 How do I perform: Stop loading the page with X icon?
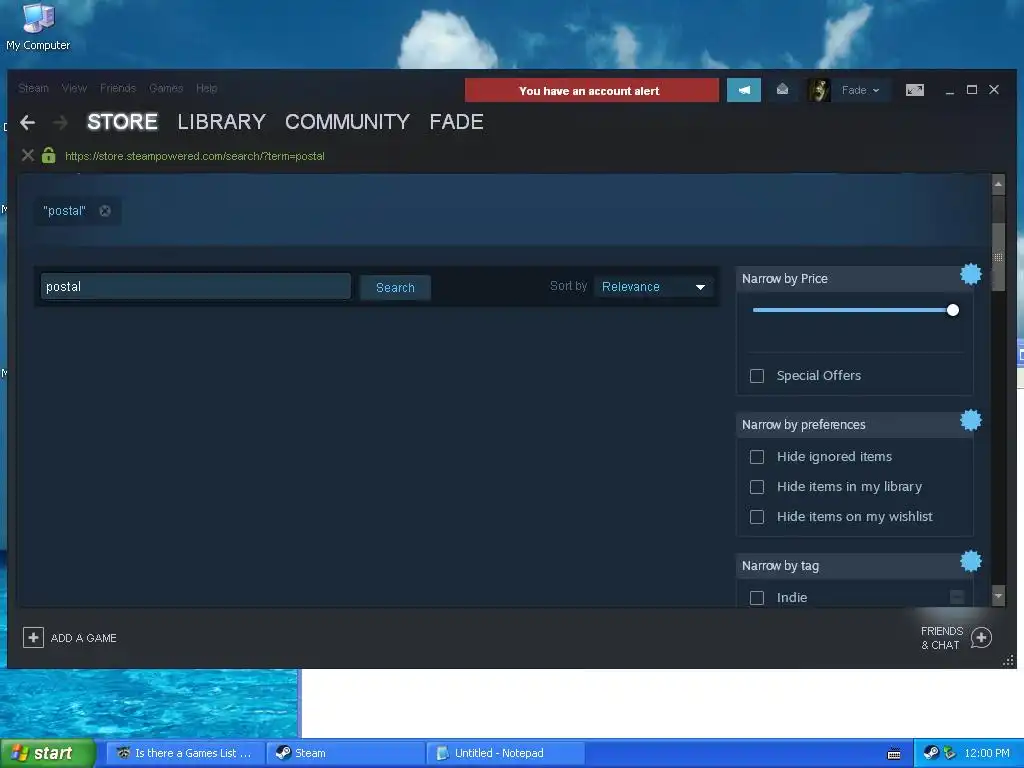[x=27, y=155]
